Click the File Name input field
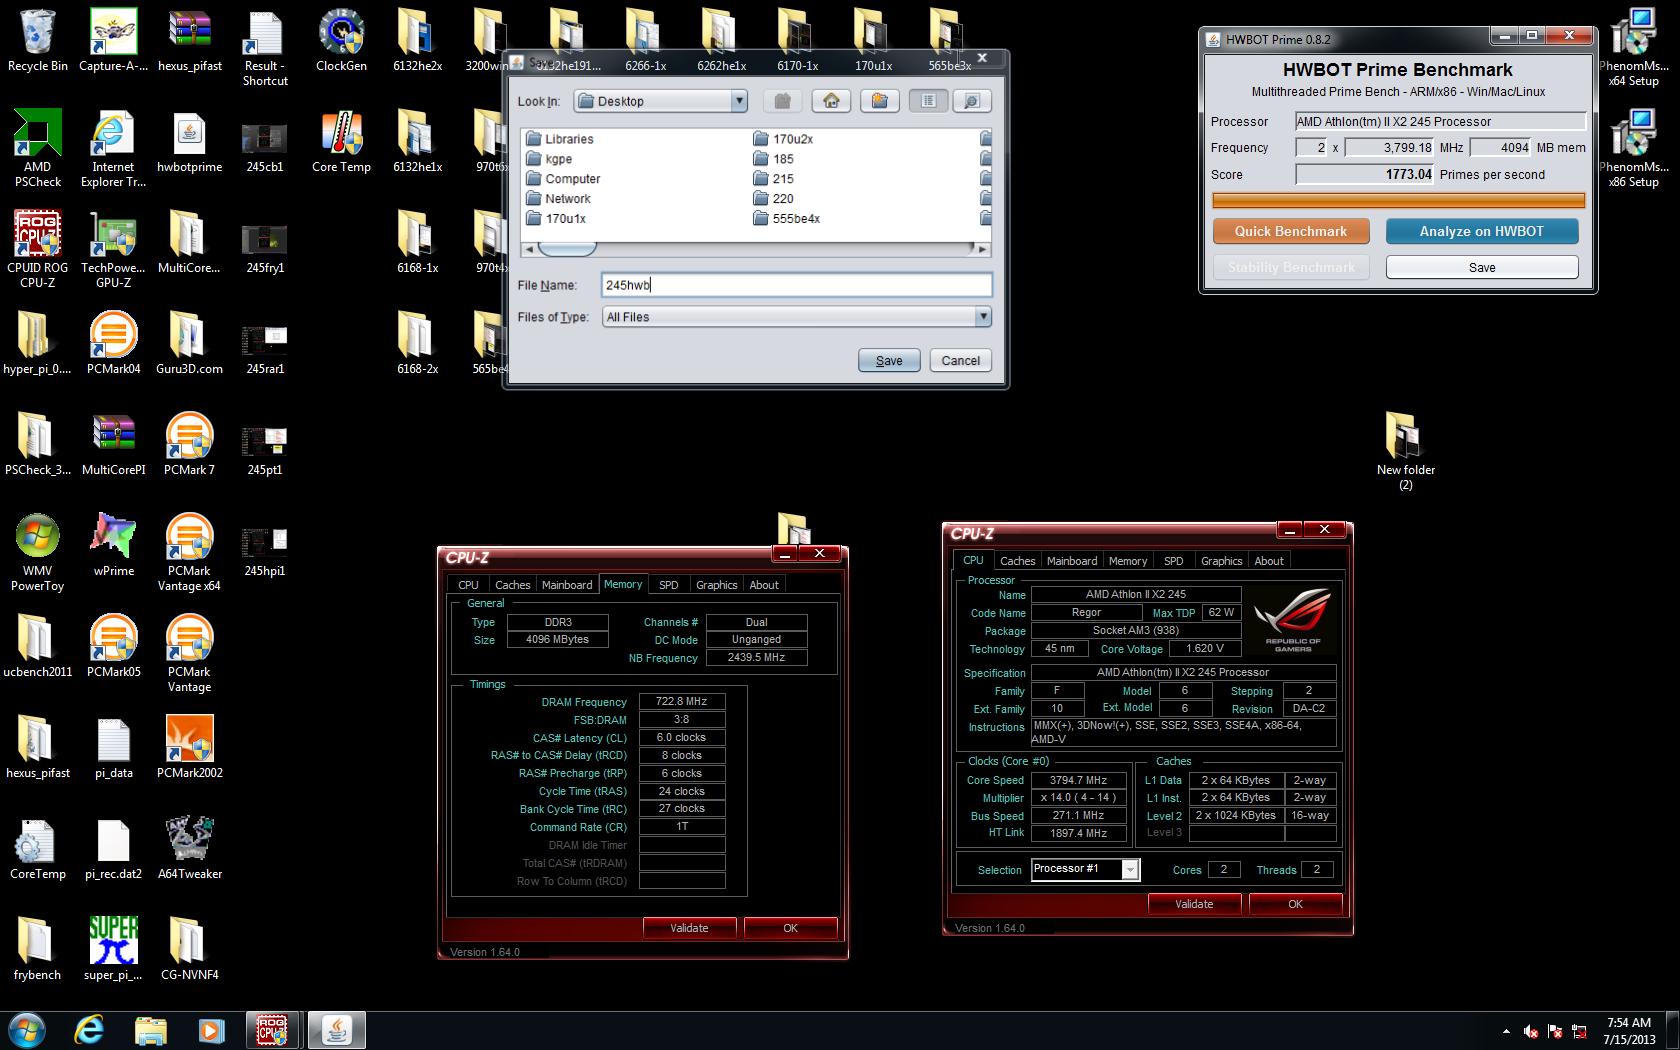1680x1050 pixels. point(796,285)
